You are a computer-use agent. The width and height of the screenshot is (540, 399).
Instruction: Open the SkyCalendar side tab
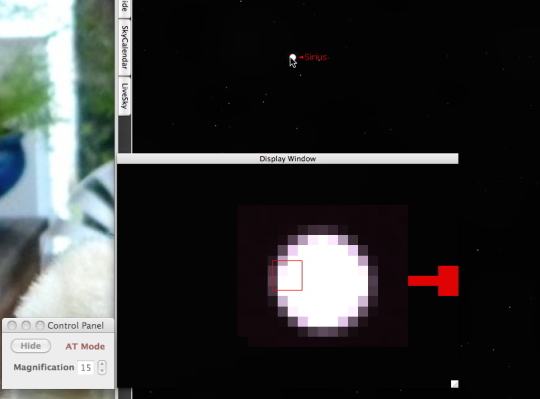tap(124, 47)
